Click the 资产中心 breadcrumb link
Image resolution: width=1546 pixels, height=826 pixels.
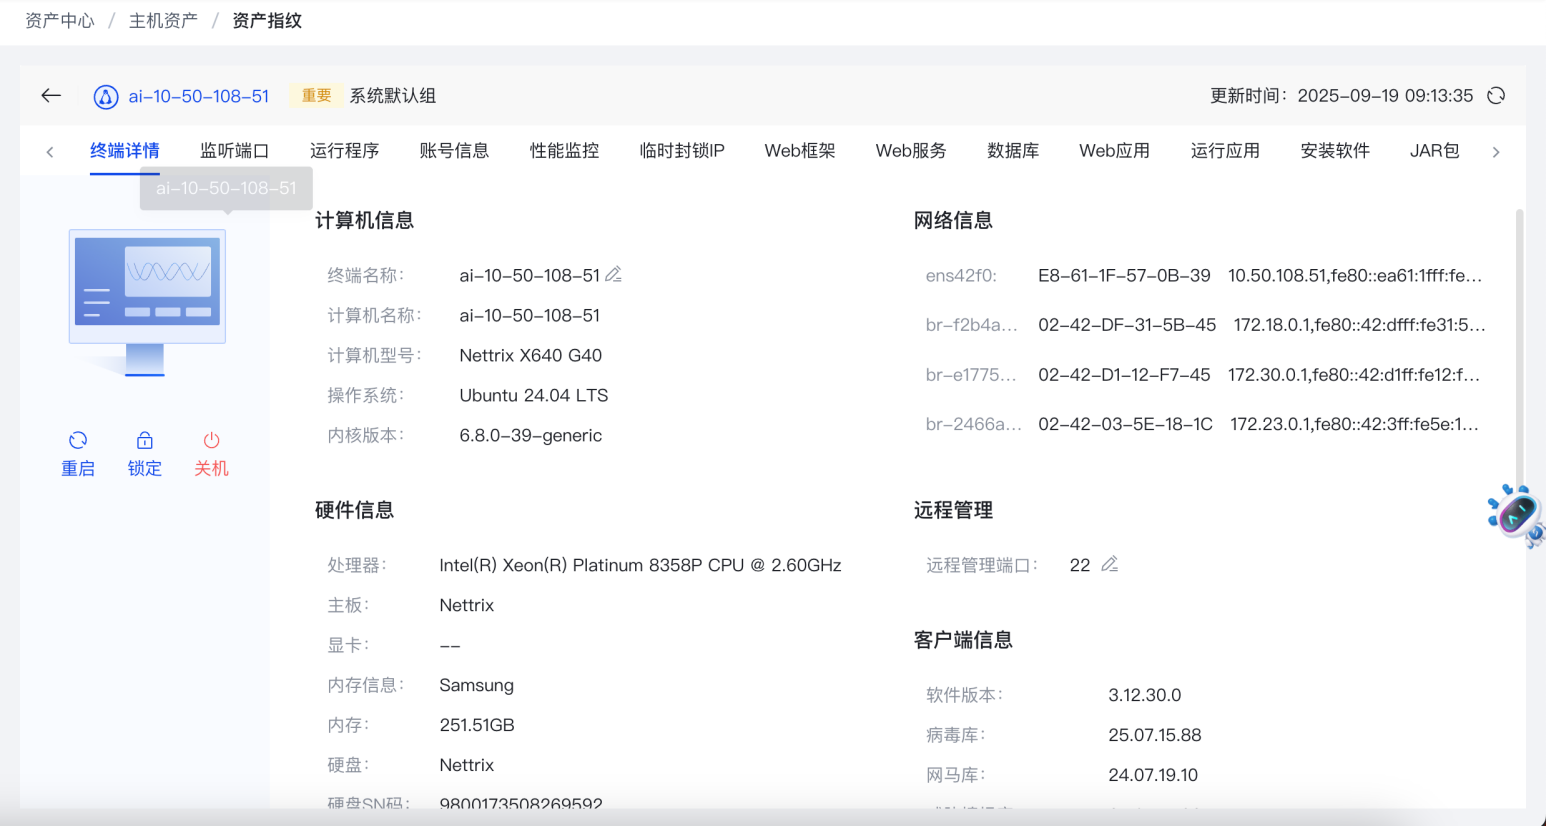pyautogui.click(x=60, y=21)
